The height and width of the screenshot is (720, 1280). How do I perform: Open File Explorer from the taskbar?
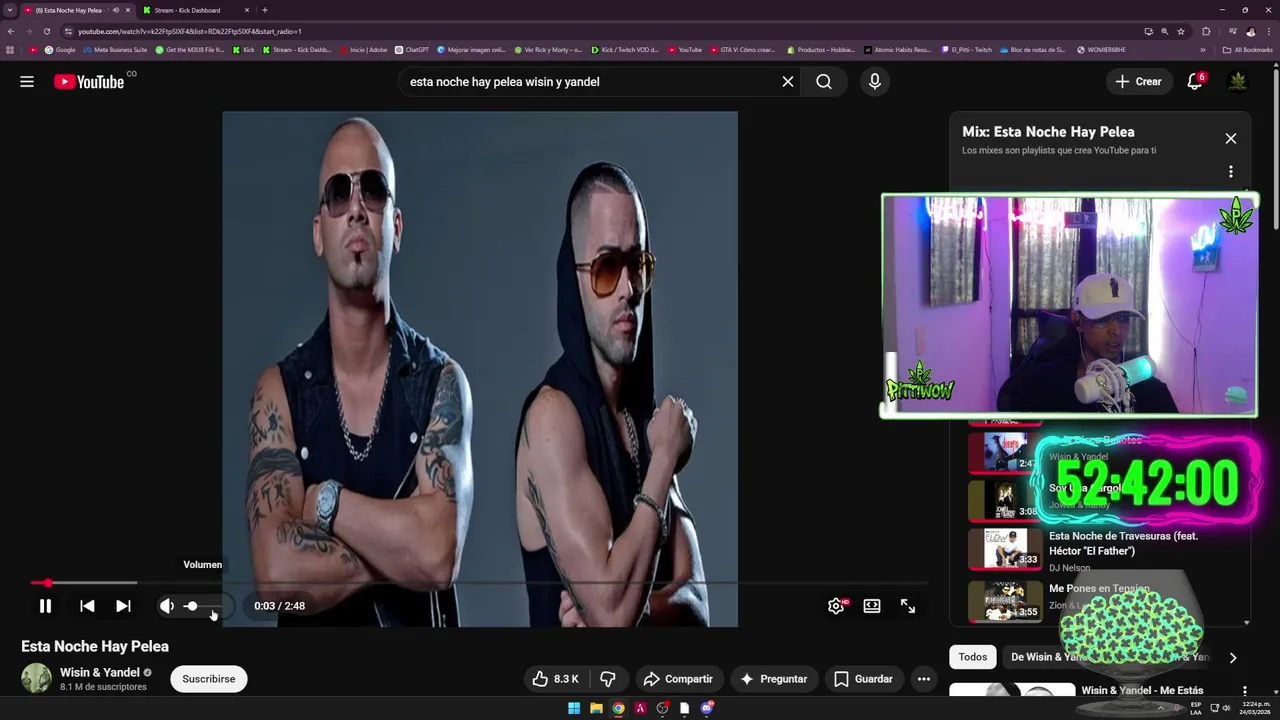pos(596,708)
